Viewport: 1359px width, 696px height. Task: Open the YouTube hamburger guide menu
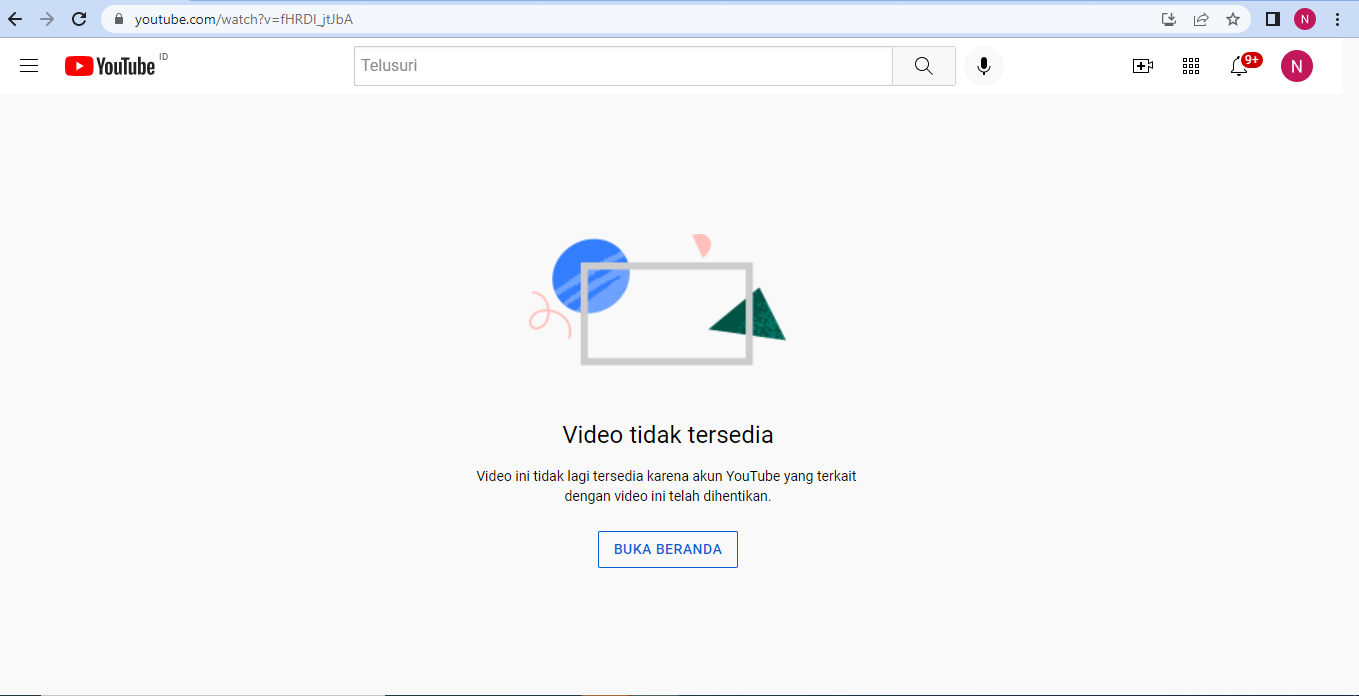[29, 66]
